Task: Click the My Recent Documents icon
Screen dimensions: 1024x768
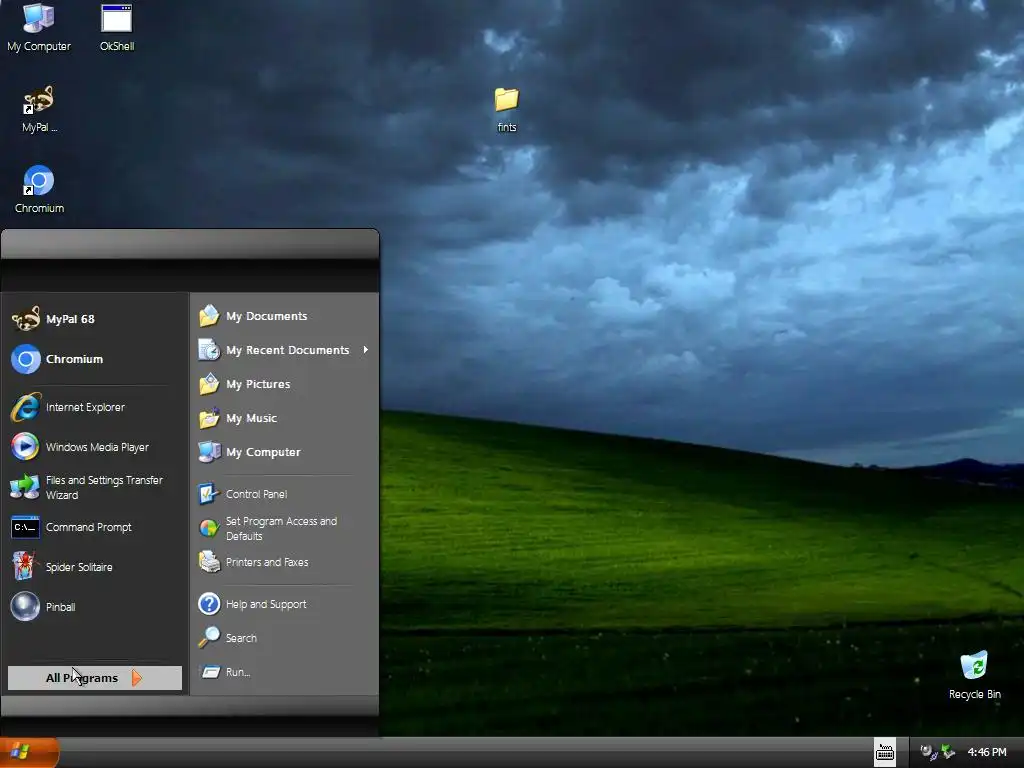Action: (x=209, y=350)
